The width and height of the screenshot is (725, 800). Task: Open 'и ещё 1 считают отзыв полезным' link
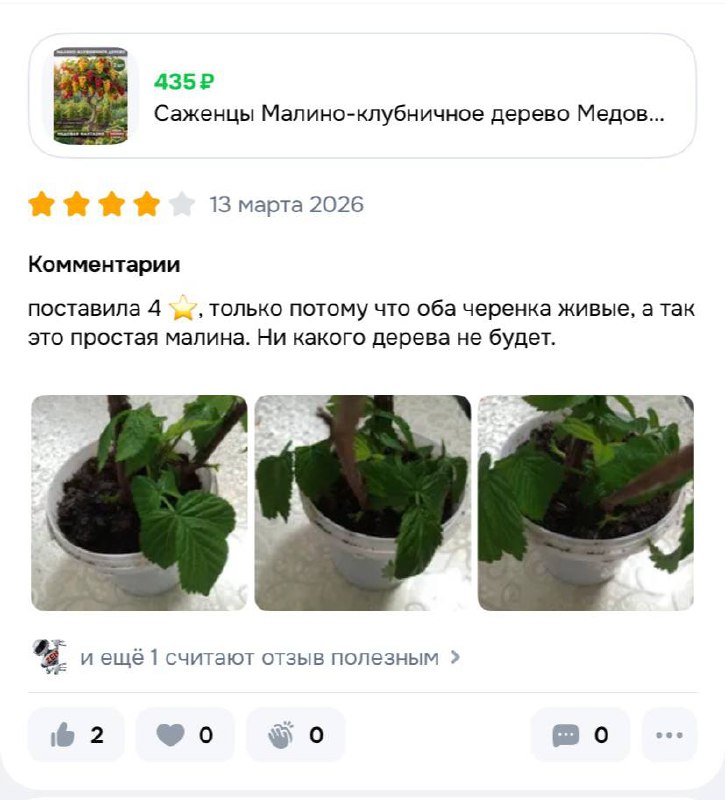coord(259,658)
